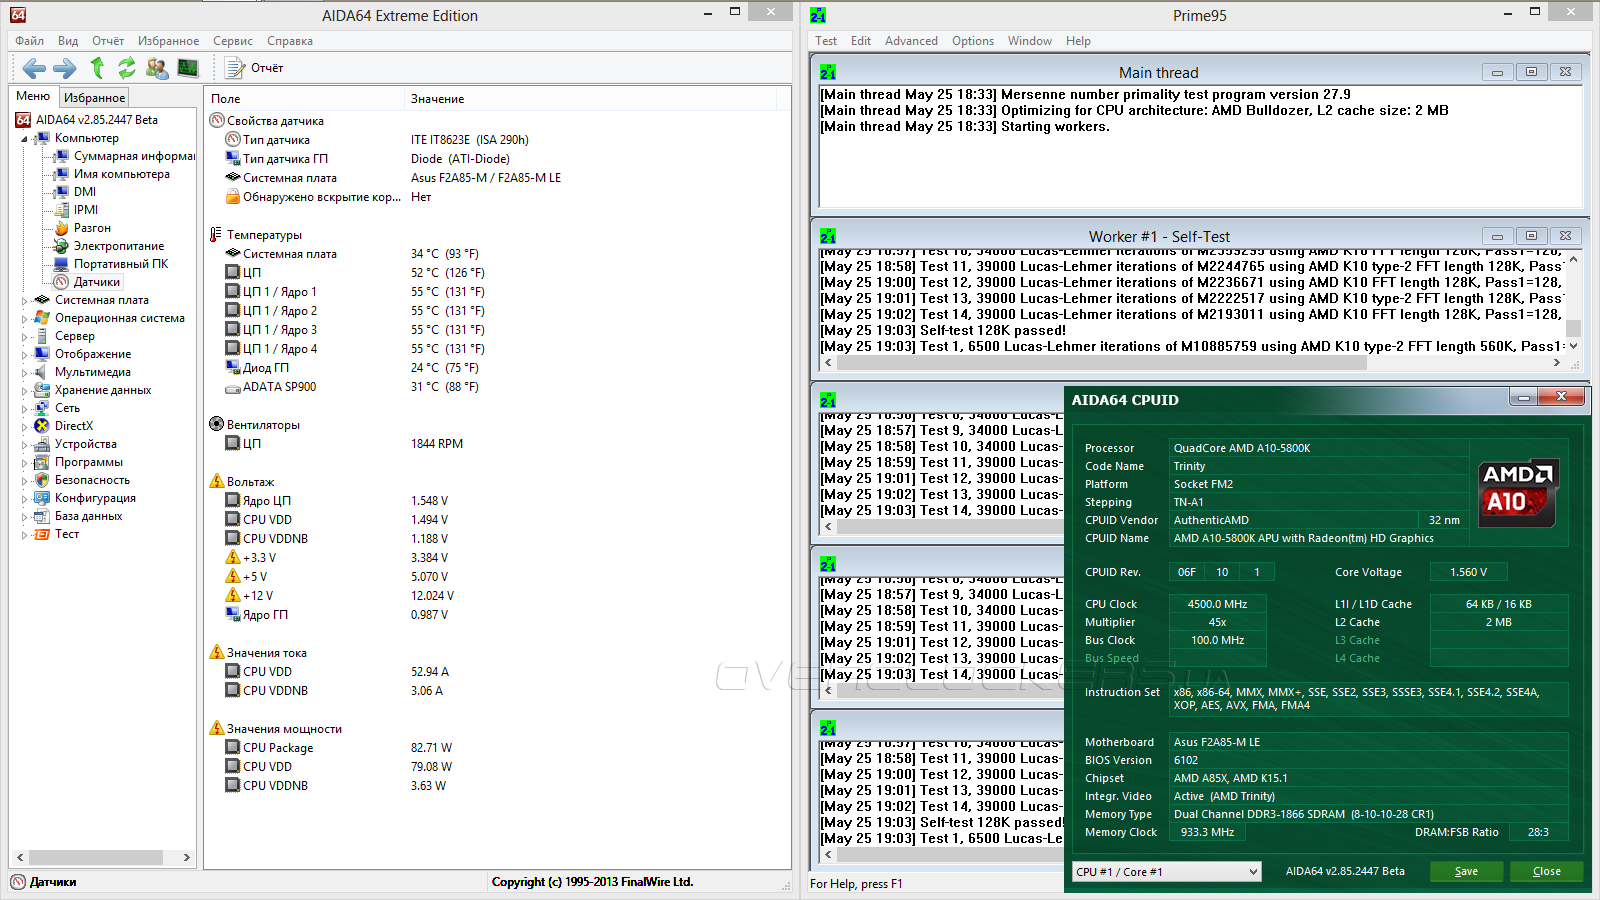The width and height of the screenshot is (1600, 900).
Task: Refresh sensor data with green arrows icon
Action: point(127,68)
